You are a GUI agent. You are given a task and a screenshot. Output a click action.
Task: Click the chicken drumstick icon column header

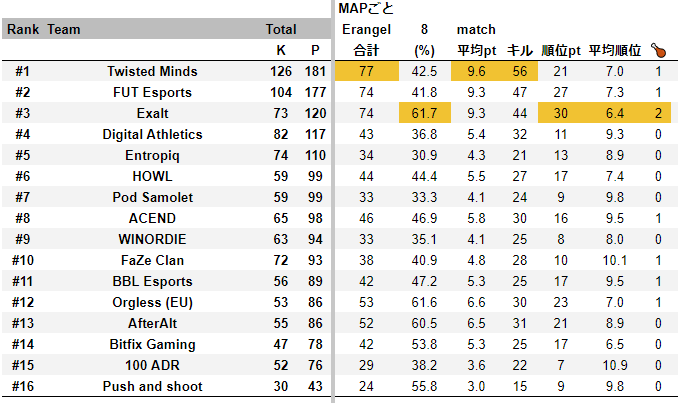tap(658, 50)
